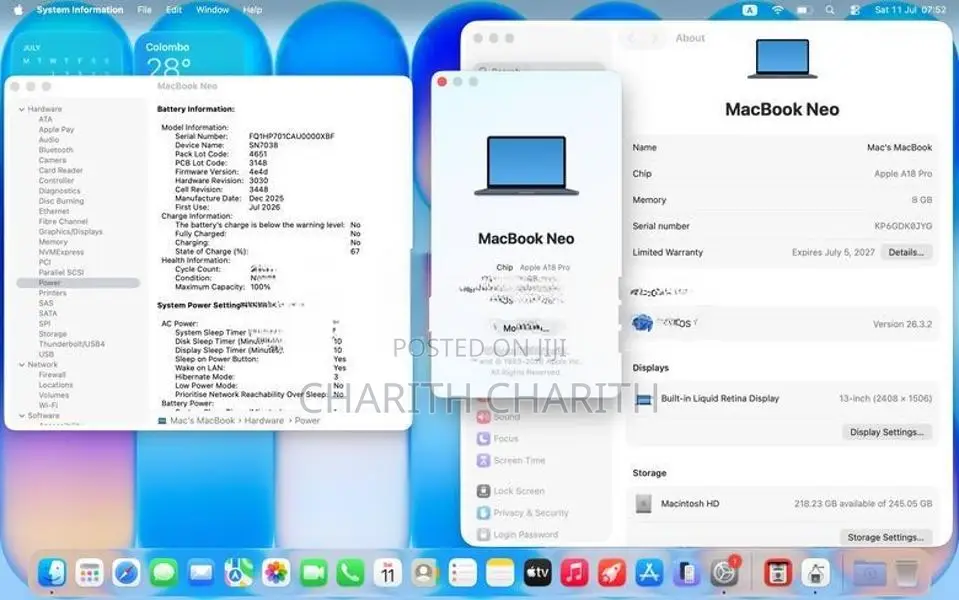
Task: Select Storage in Hardware list
Action: pyautogui.click(x=53, y=334)
